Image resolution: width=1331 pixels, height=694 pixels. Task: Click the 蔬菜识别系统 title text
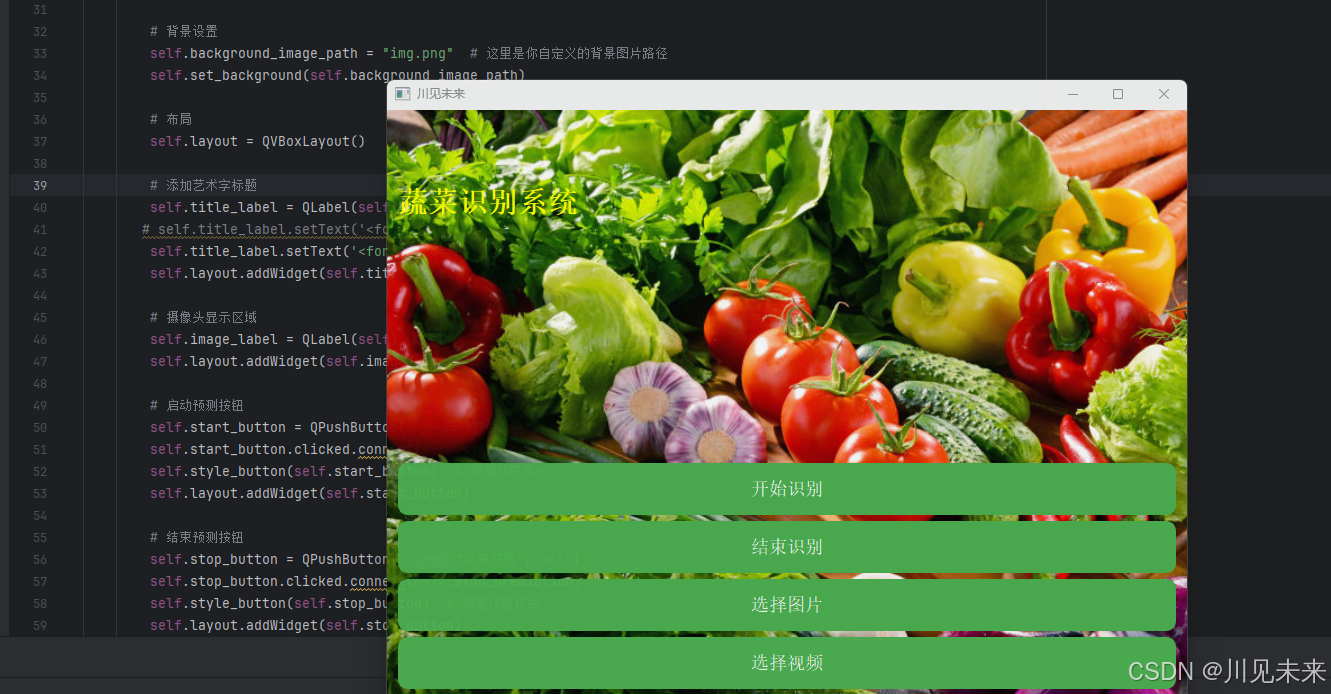487,202
